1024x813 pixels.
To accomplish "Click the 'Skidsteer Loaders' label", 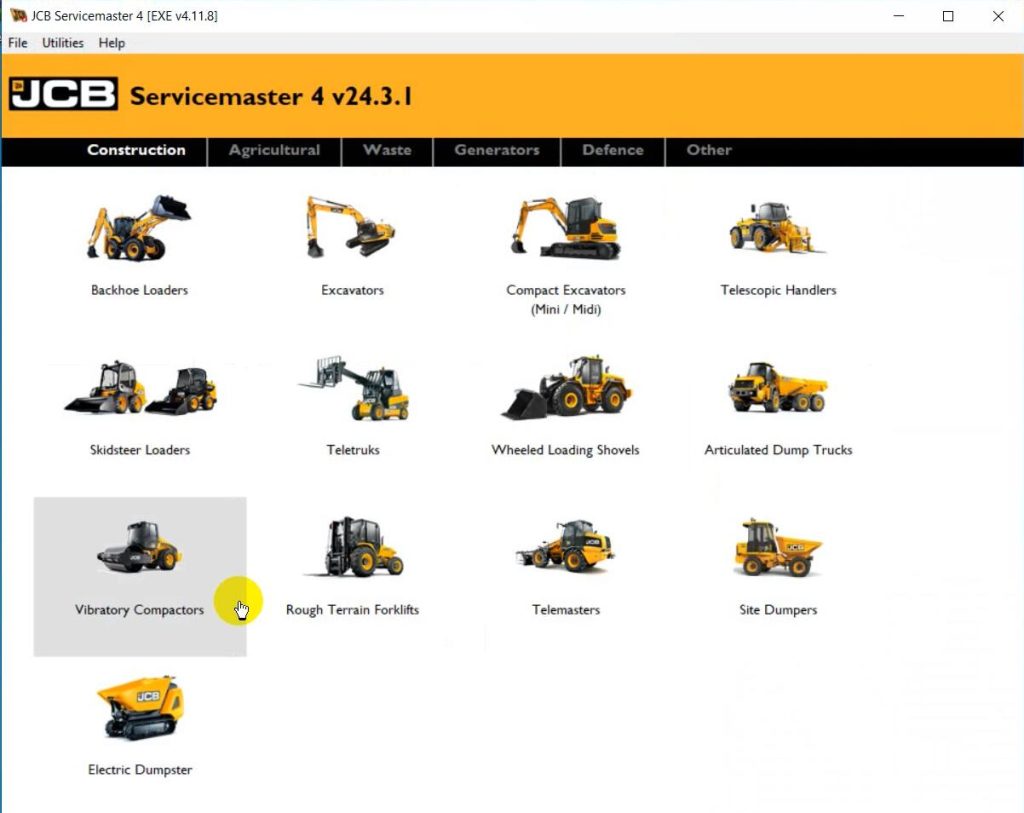I will click(x=140, y=450).
